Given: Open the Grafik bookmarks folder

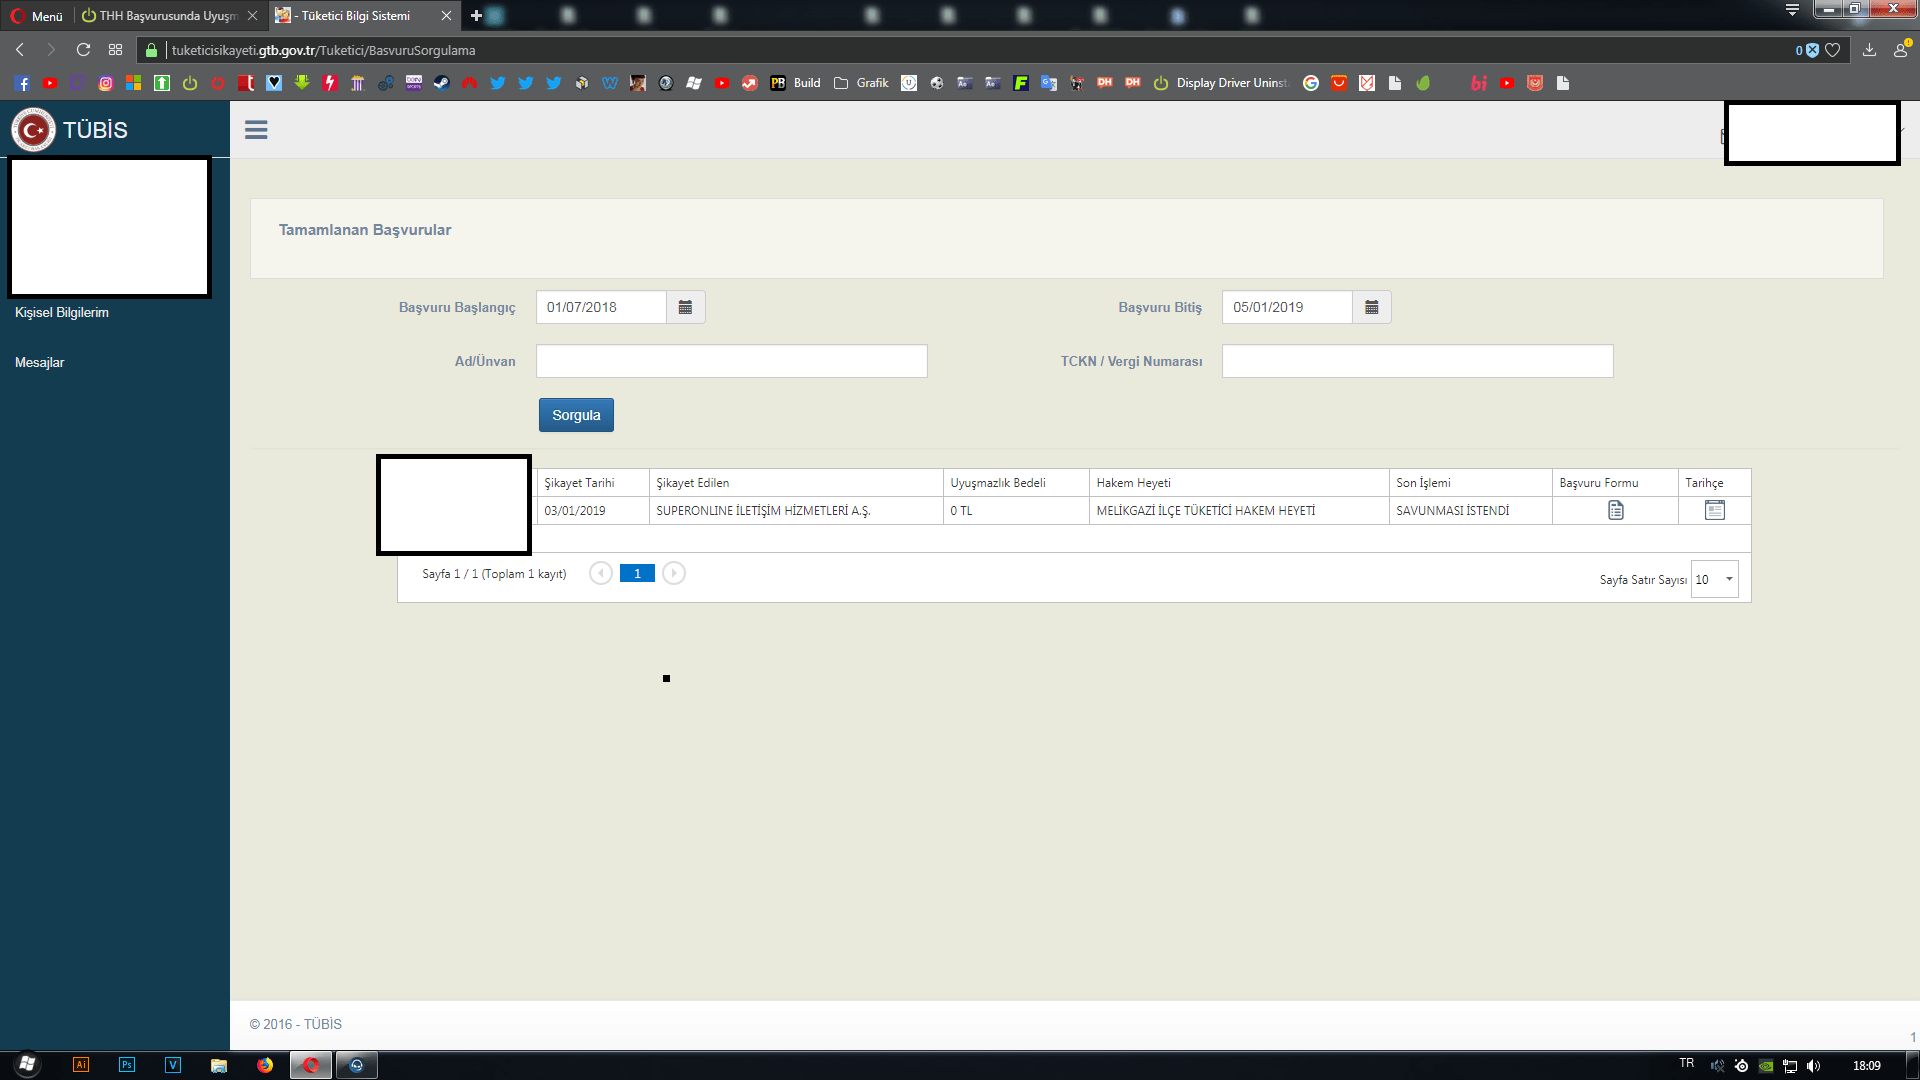Looking at the screenshot, I should pos(861,83).
